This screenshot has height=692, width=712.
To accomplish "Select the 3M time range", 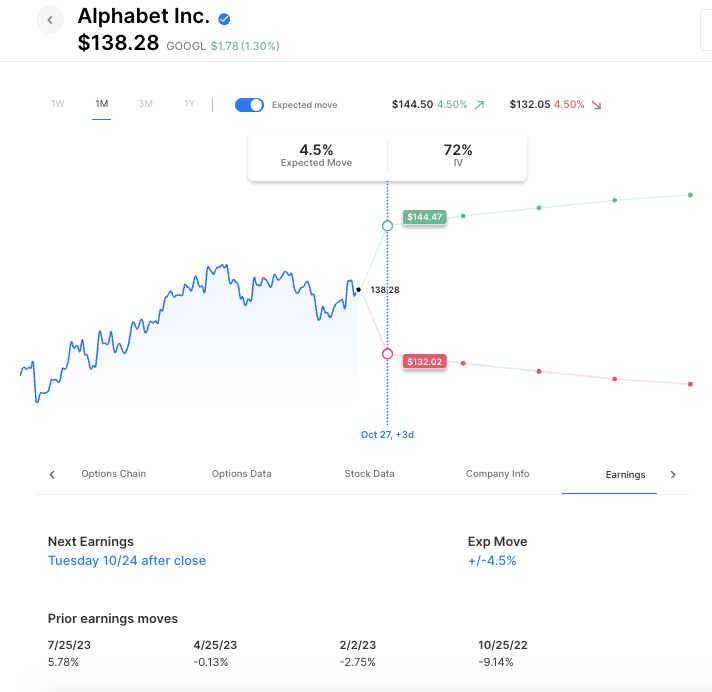I will click(146, 104).
